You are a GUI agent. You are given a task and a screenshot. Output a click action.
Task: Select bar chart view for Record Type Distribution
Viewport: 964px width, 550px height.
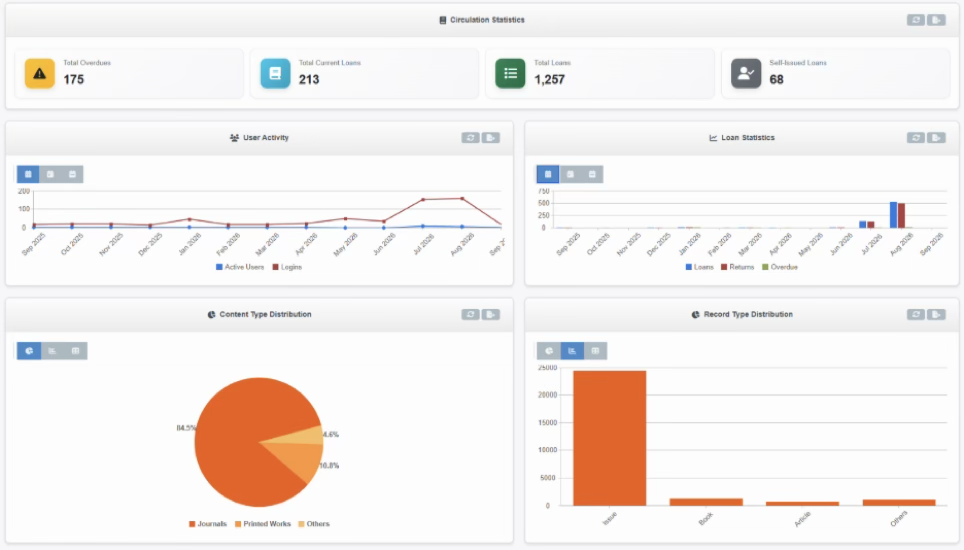point(572,351)
